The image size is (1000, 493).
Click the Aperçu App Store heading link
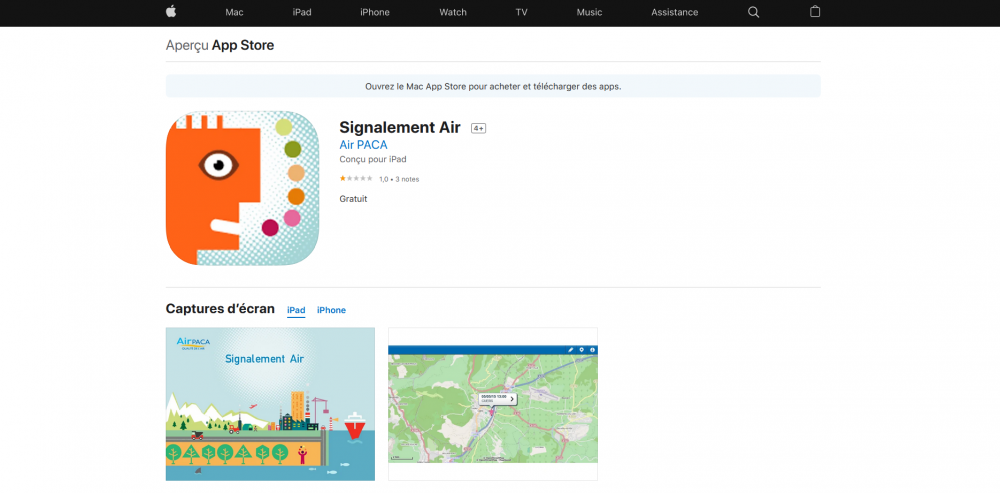click(220, 45)
